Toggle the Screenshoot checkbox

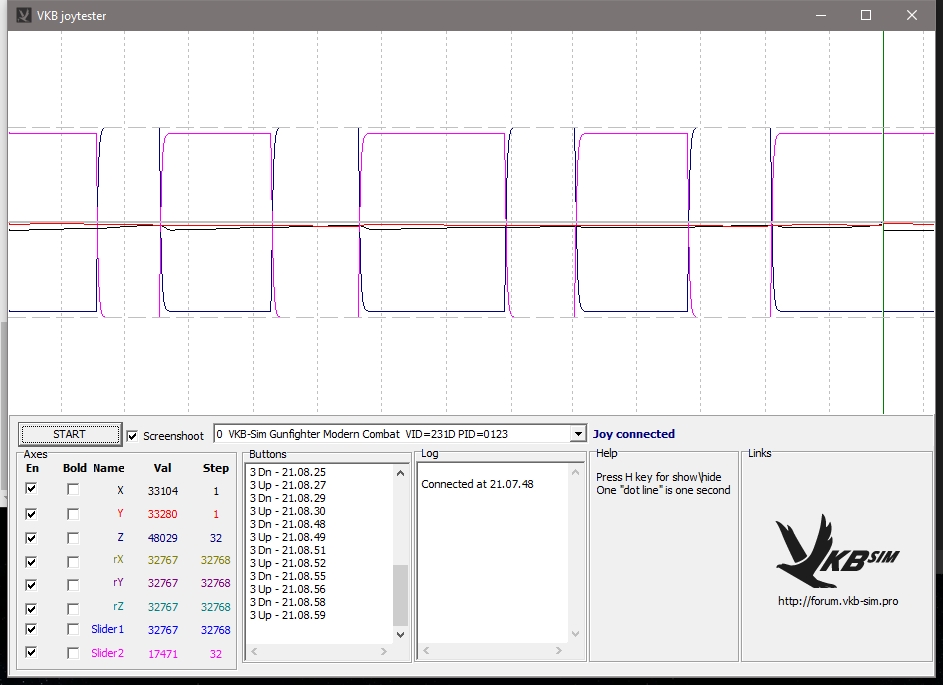click(x=133, y=435)
